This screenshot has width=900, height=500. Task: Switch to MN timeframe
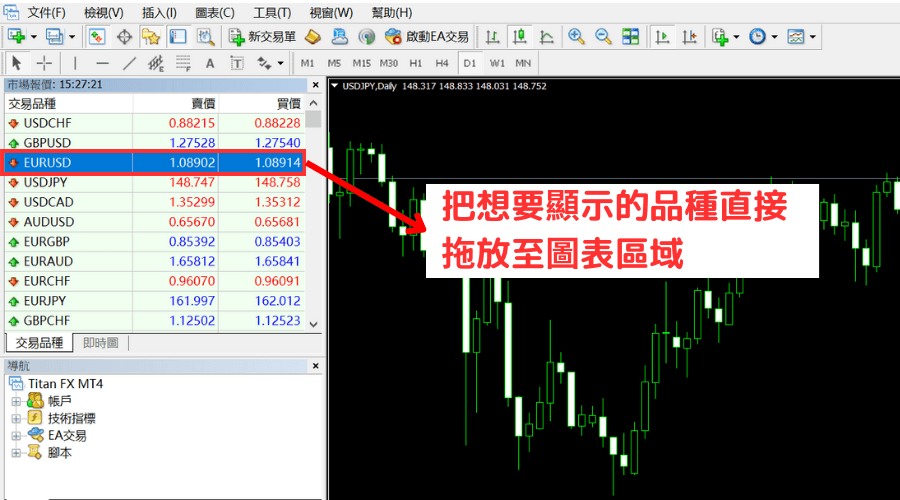[x=523, y=63]
